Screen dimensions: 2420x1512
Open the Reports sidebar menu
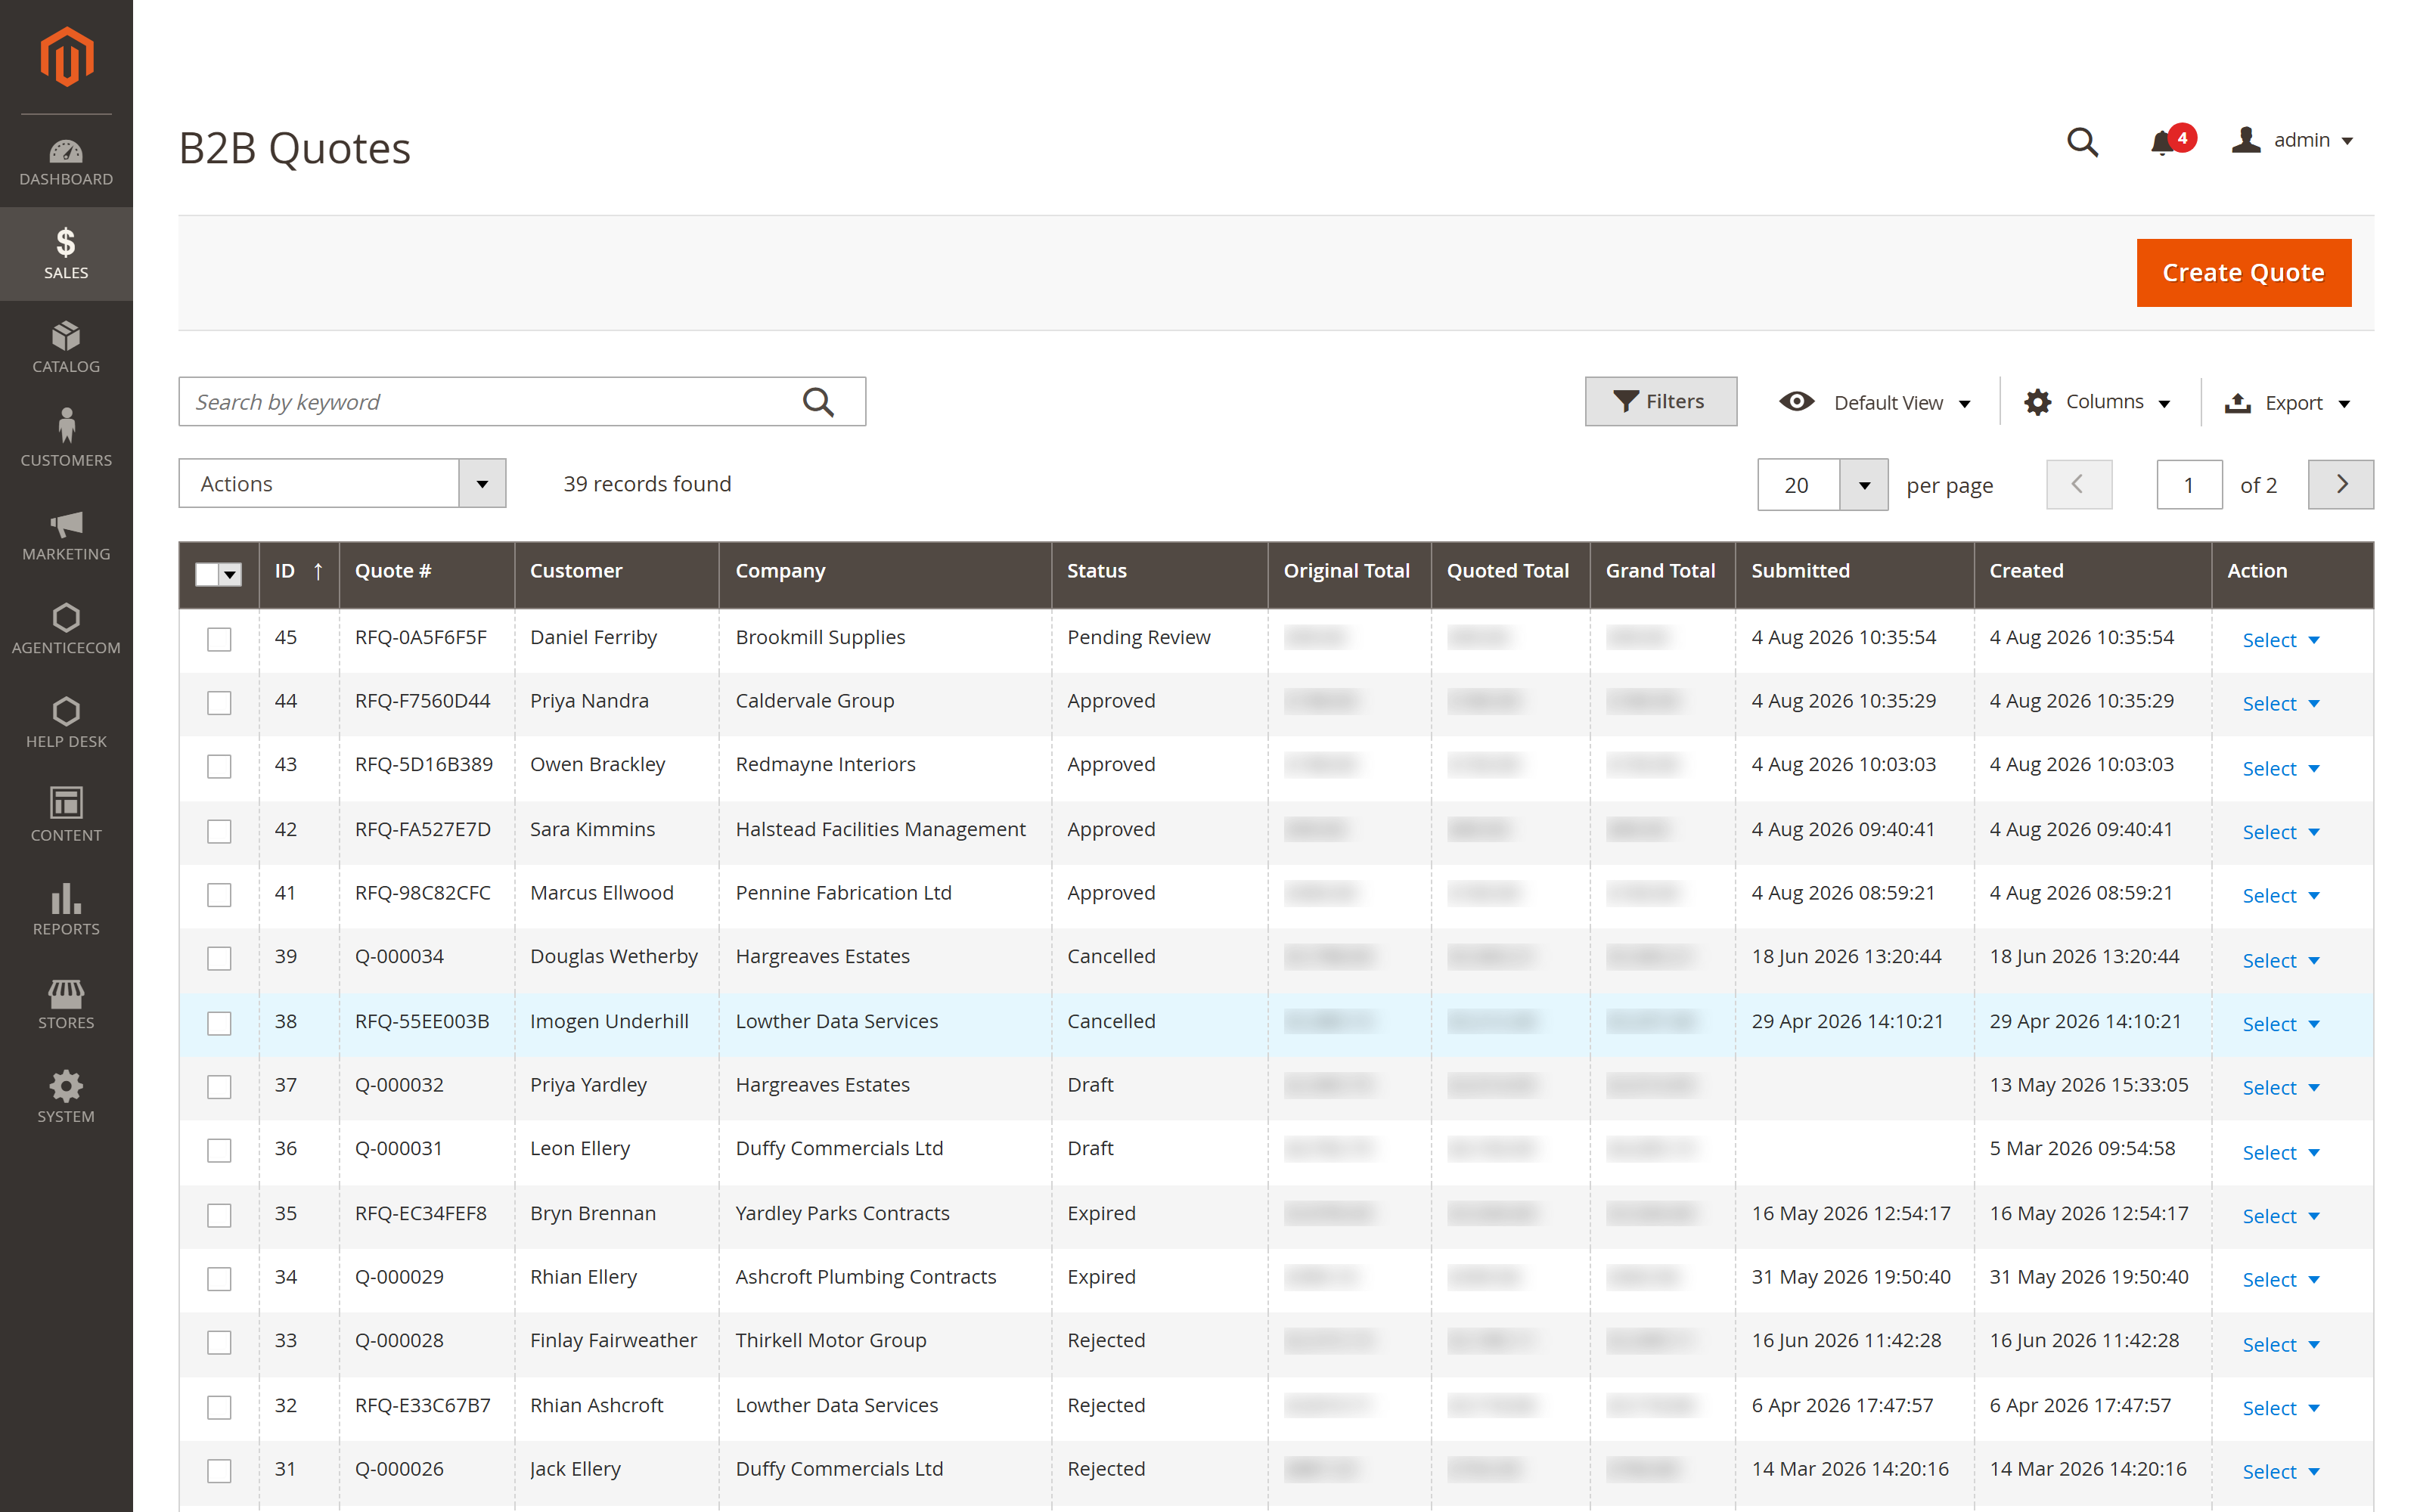tap(66, 910)
